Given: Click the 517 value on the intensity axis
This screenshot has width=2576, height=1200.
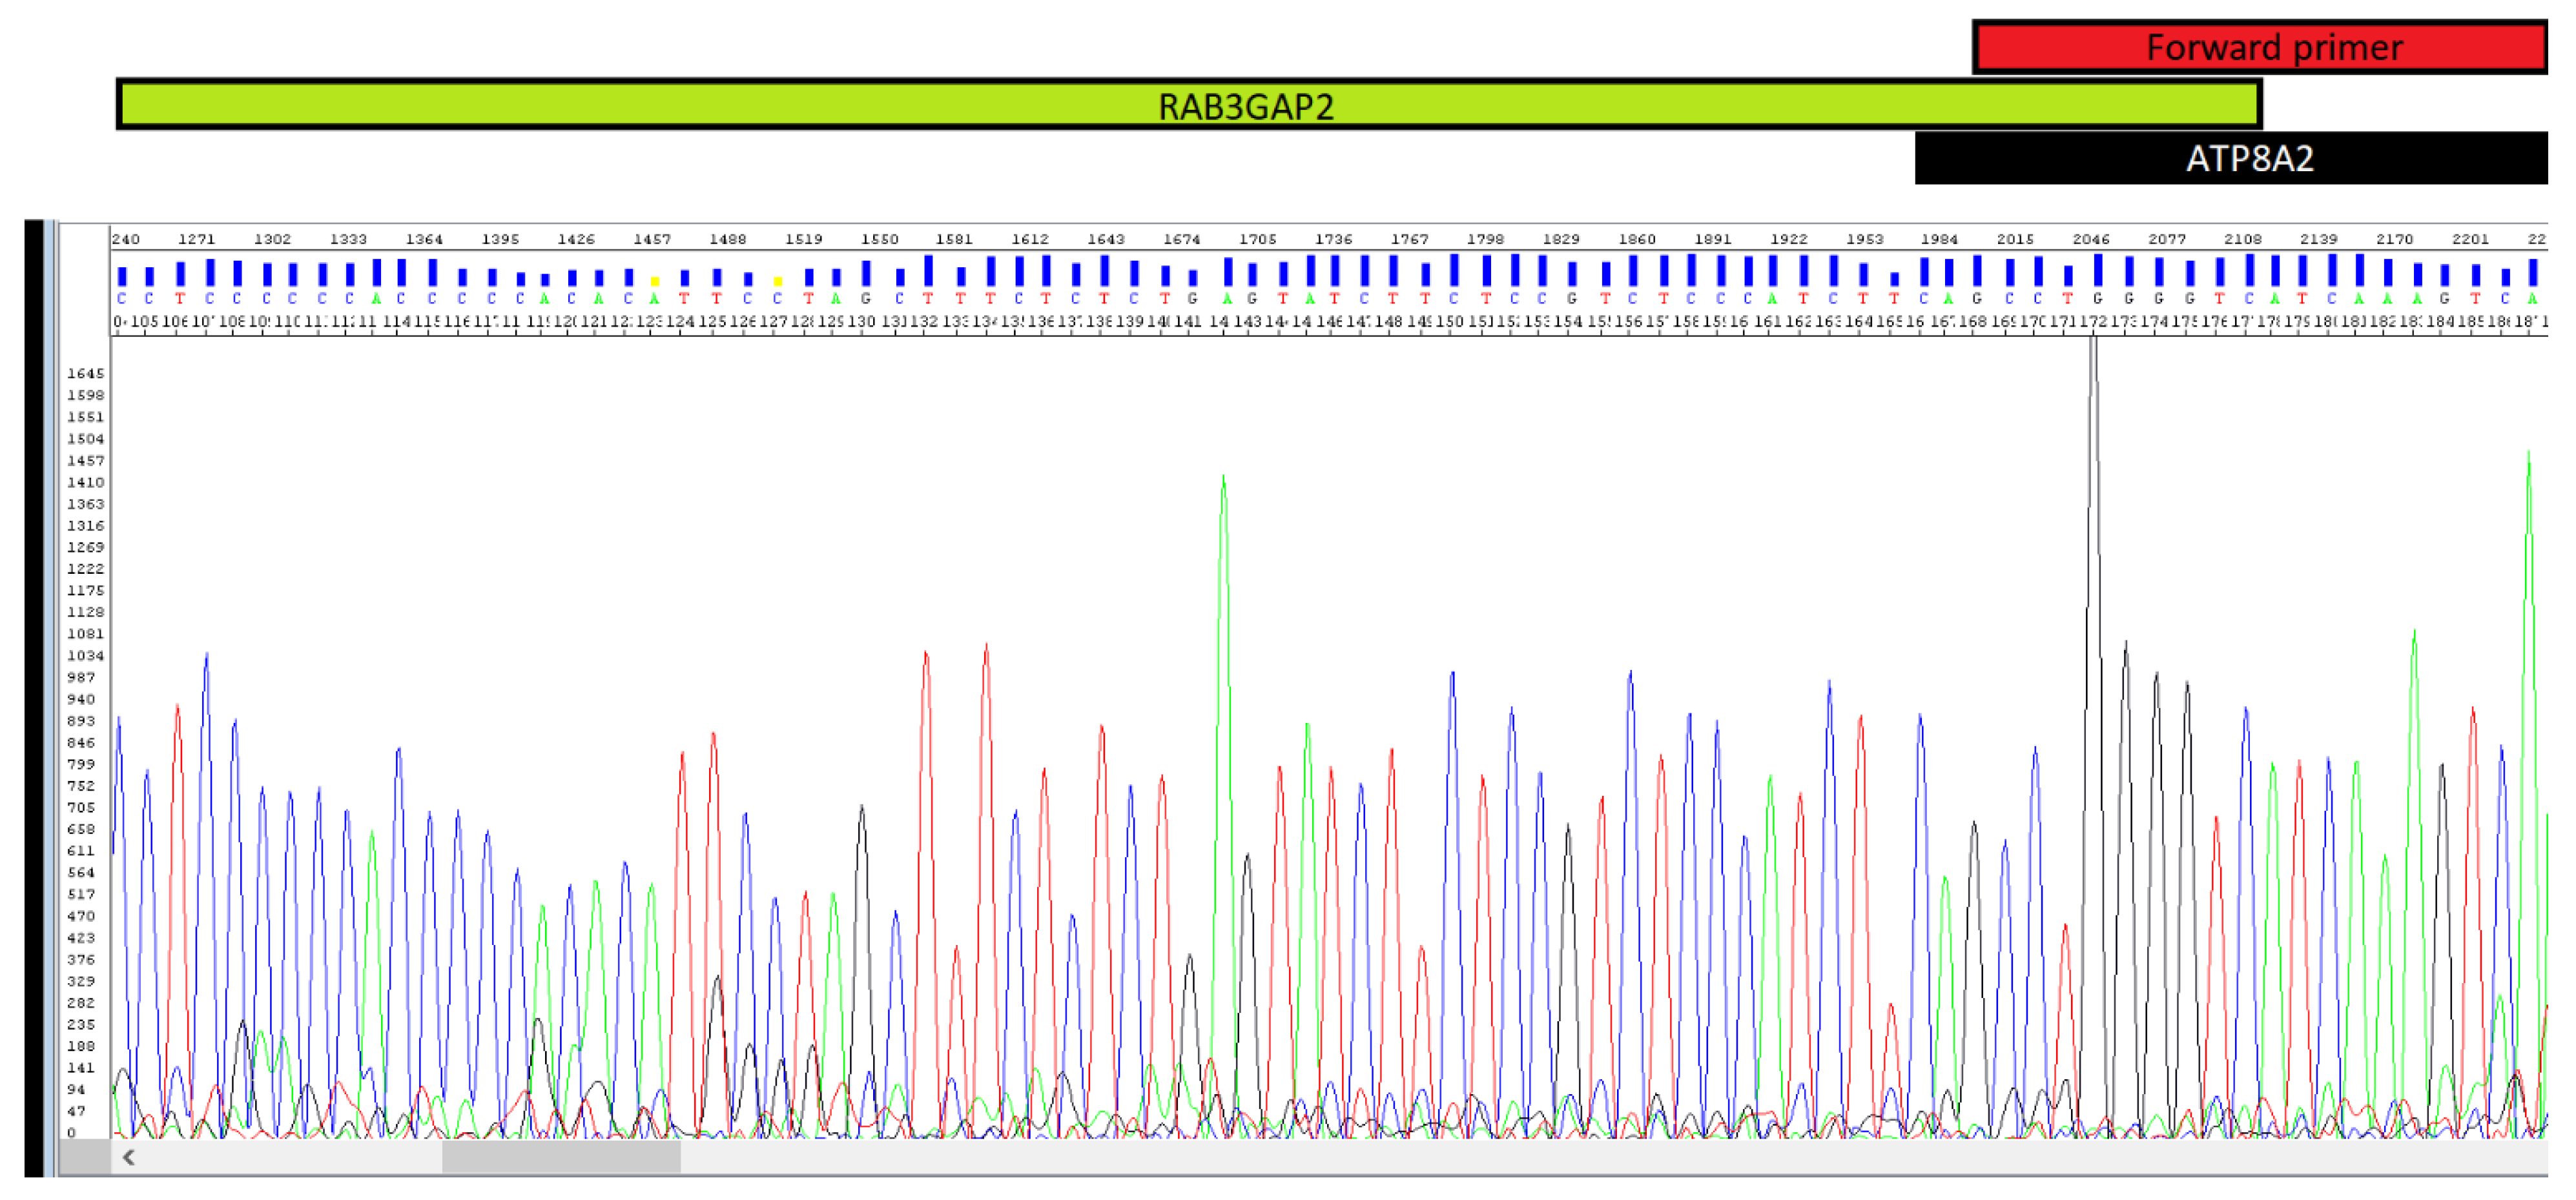Looking at the screenshot, I should pyautogui.click(x=81, y=894).
